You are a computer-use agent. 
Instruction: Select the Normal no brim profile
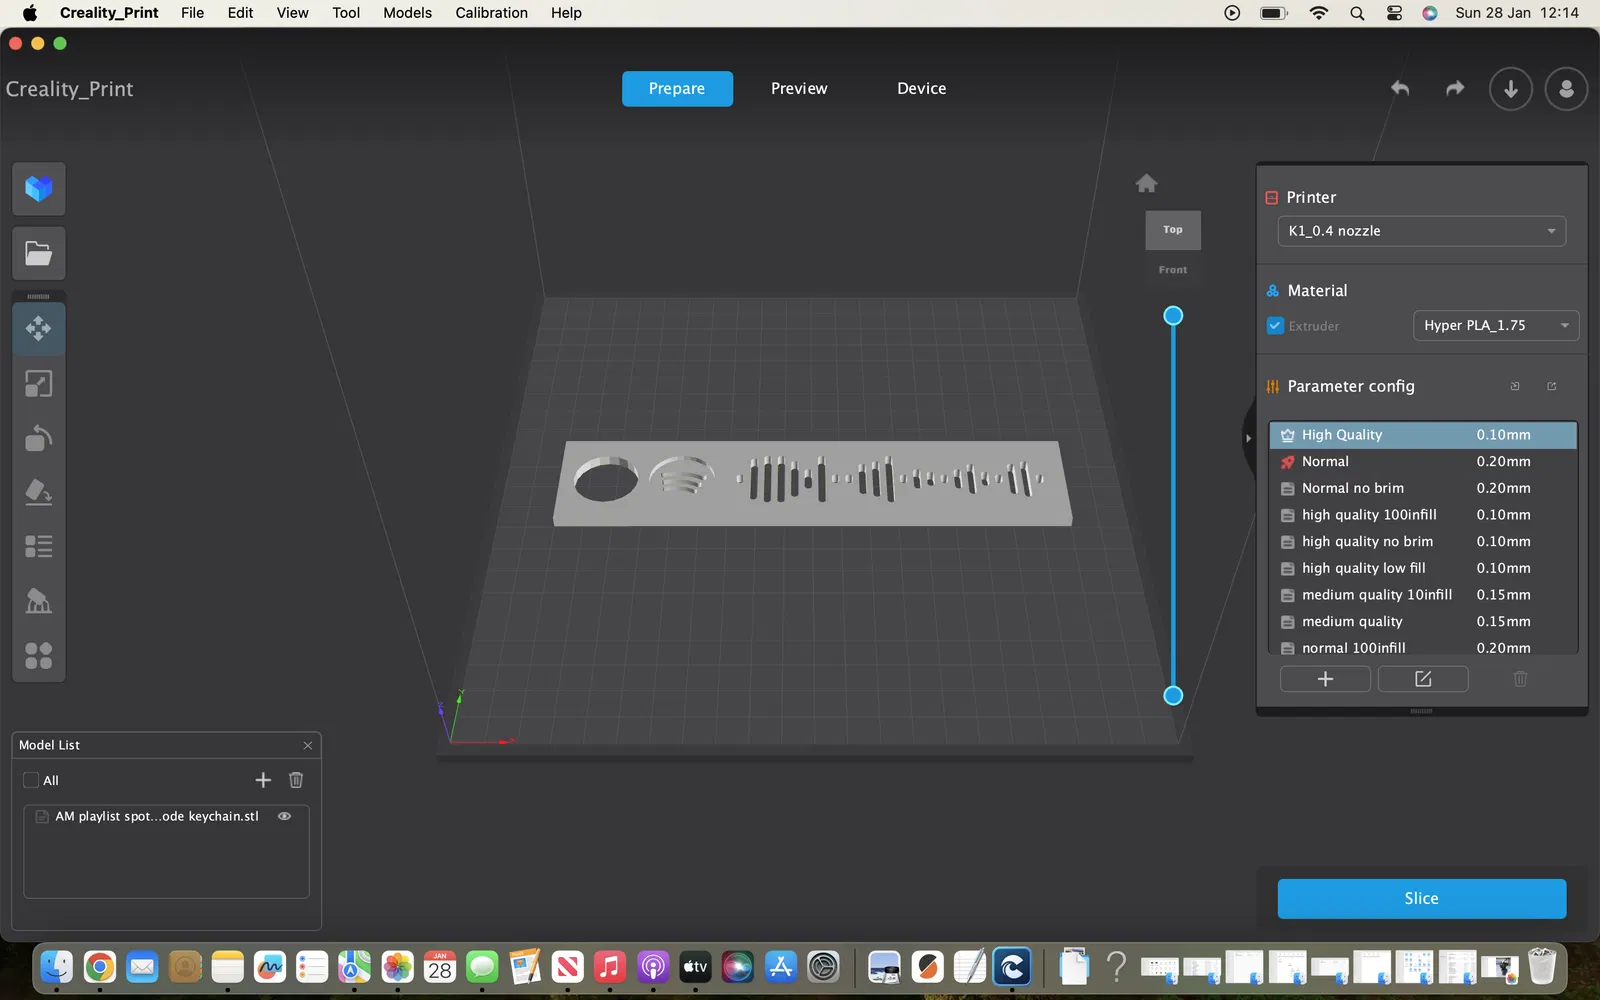pyautogui.click(x=1423, y=488)
